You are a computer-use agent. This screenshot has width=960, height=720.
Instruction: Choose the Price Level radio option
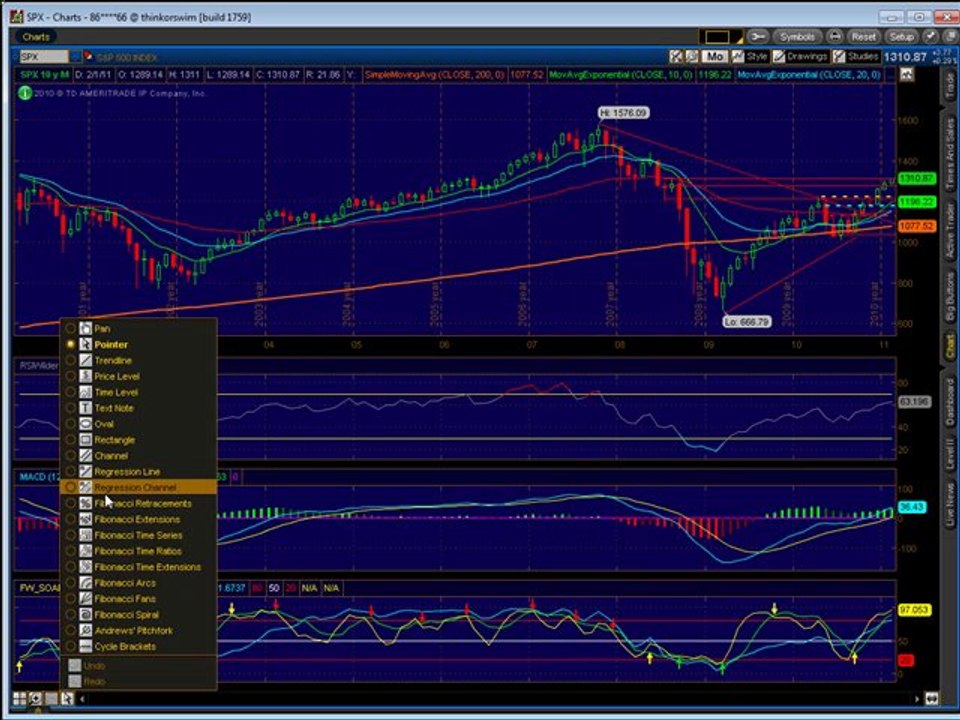(70, 377)
